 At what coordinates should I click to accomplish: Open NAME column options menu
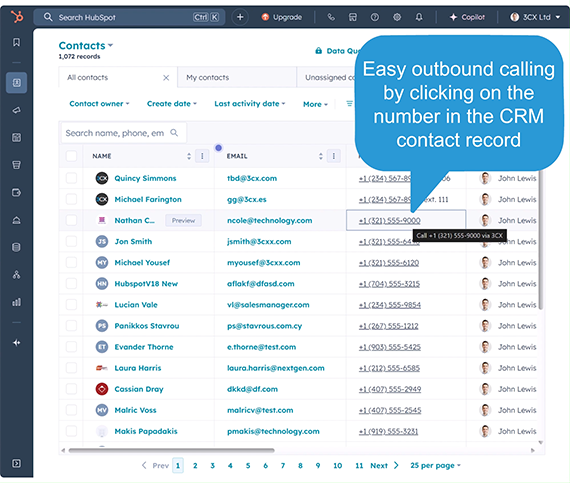pyautogui.click(x=202, y=156)
